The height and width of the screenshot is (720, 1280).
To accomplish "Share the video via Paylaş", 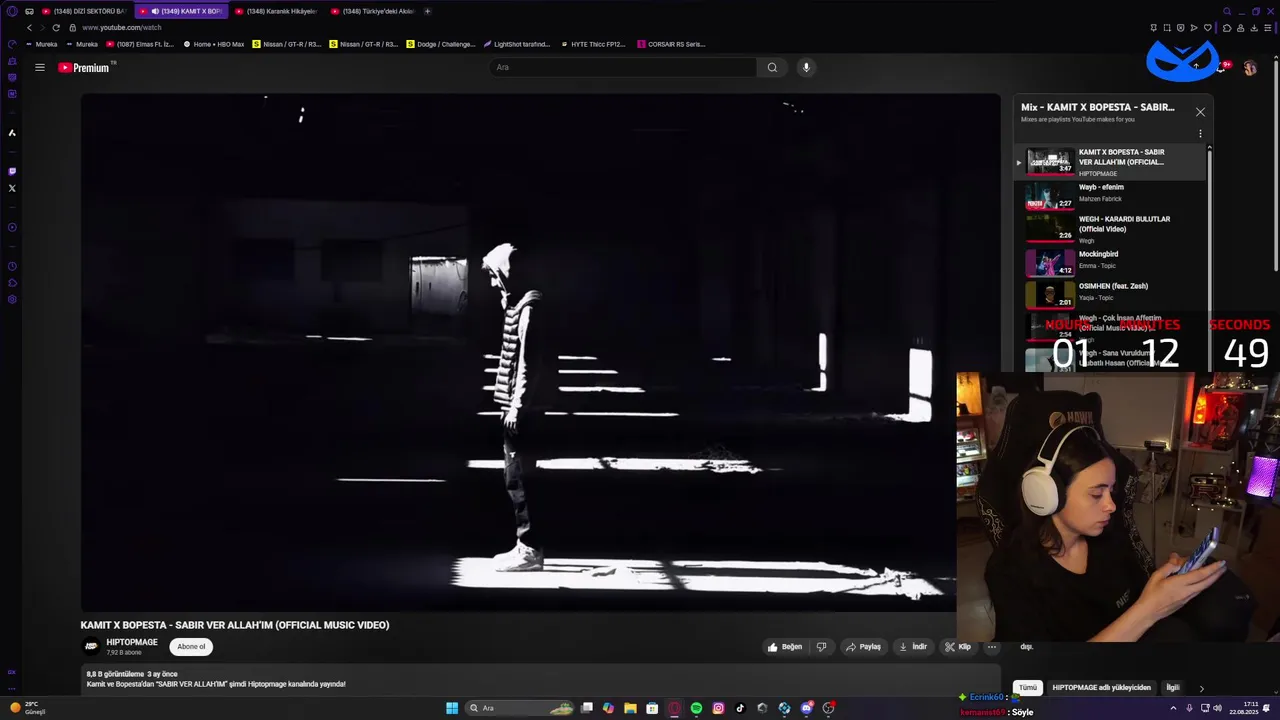I will click(x=863, y=647).
